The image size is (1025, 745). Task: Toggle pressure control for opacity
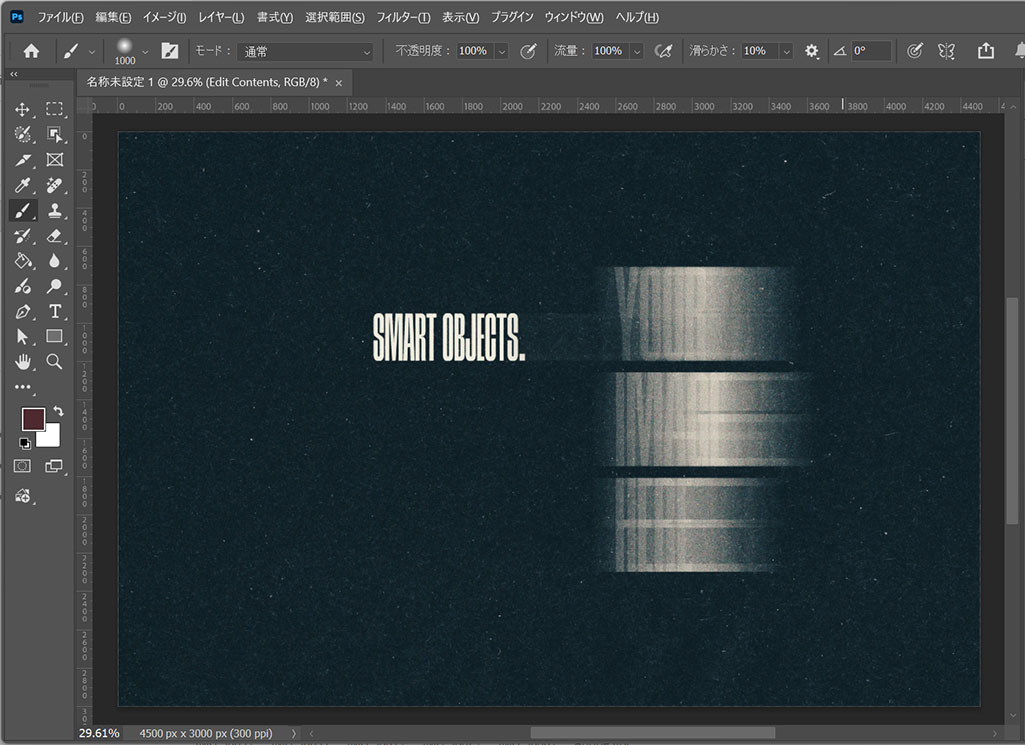click(529, 51)
